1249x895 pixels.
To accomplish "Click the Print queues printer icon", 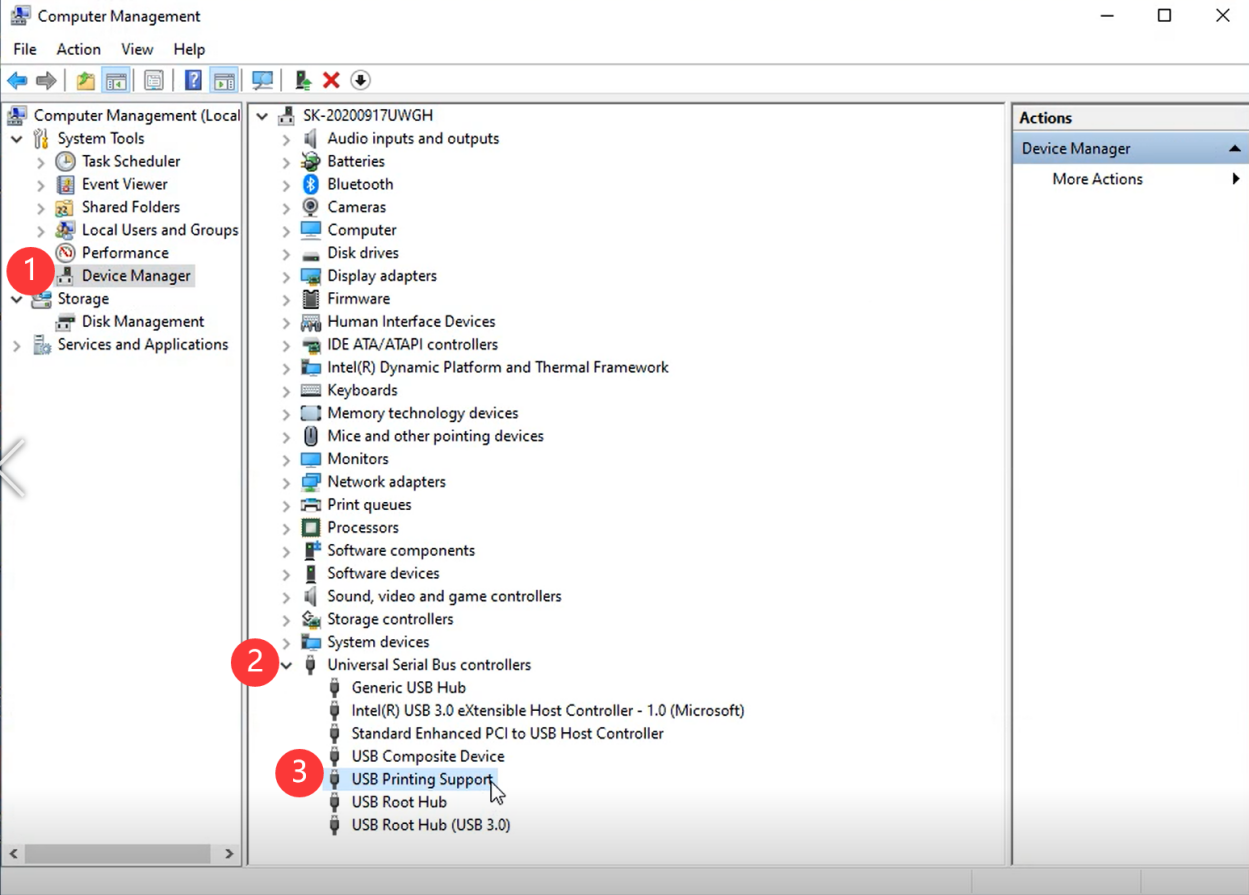I will [311, 505].
